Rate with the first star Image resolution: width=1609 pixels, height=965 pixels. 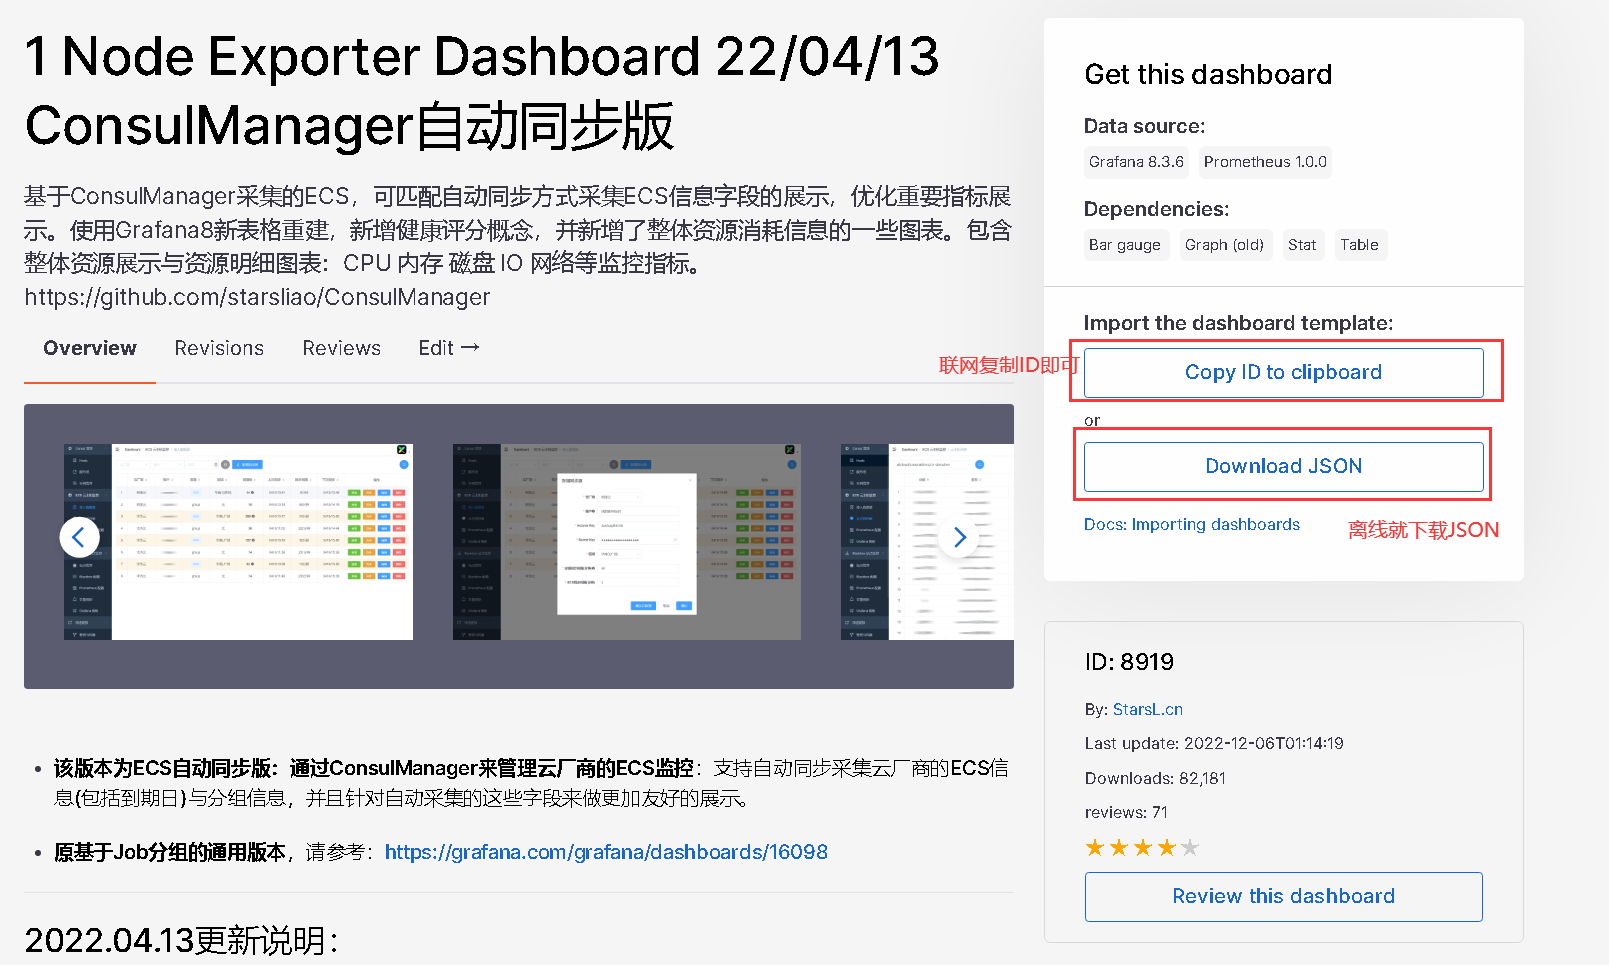coord(1095,848)
